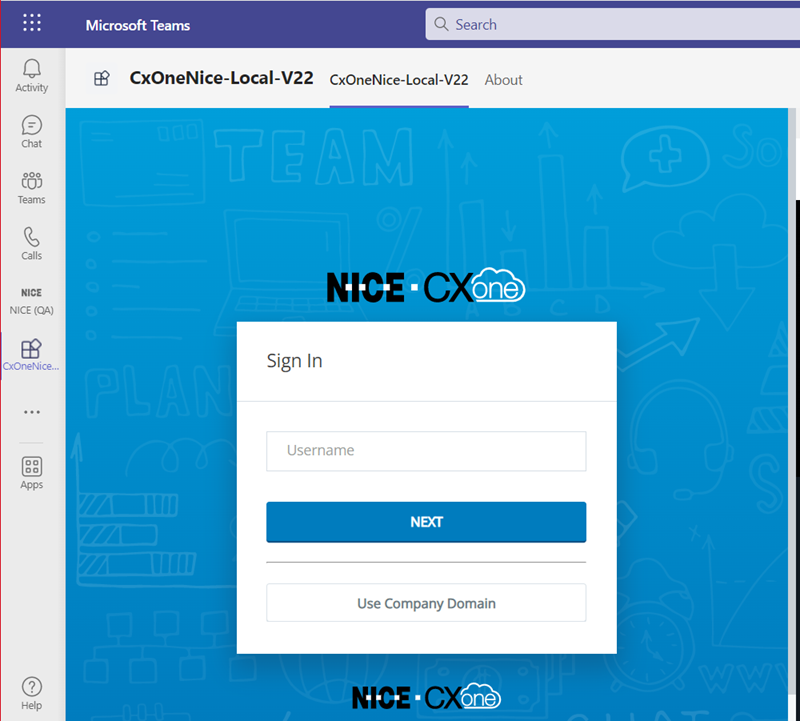Screen dimensions: 800x721
Task: Focus the Search box
Action: (613, 24)
